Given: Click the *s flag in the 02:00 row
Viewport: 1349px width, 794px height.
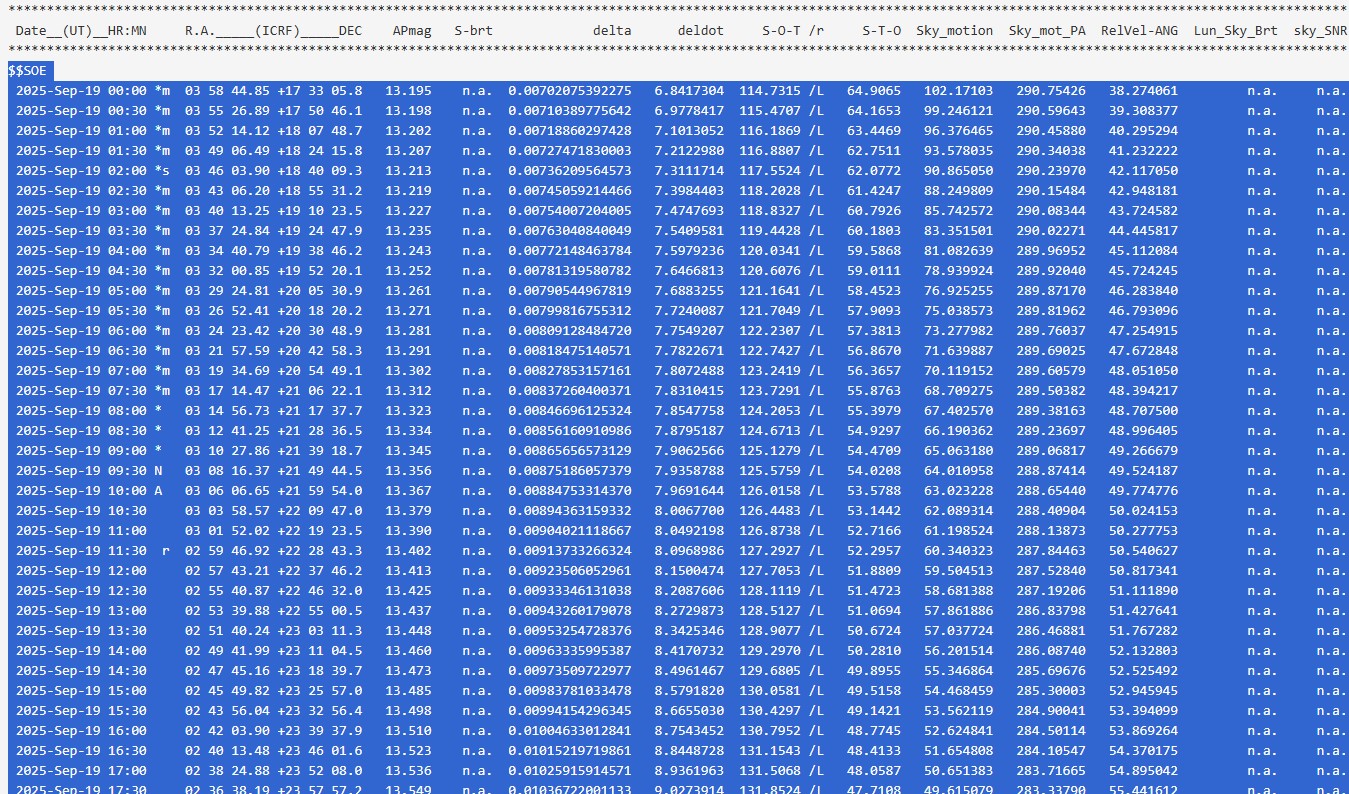Looking at the screenshot, I should [x=162, y=171].
